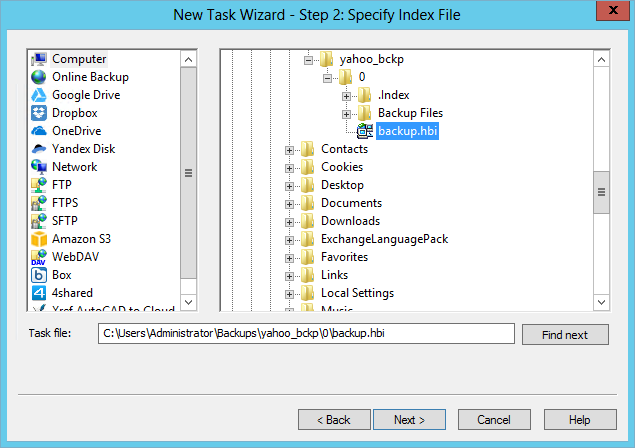The height and width of the screenshot is (448, 635).
Task: Click into the Task file path field
Action: click(306, 333)
